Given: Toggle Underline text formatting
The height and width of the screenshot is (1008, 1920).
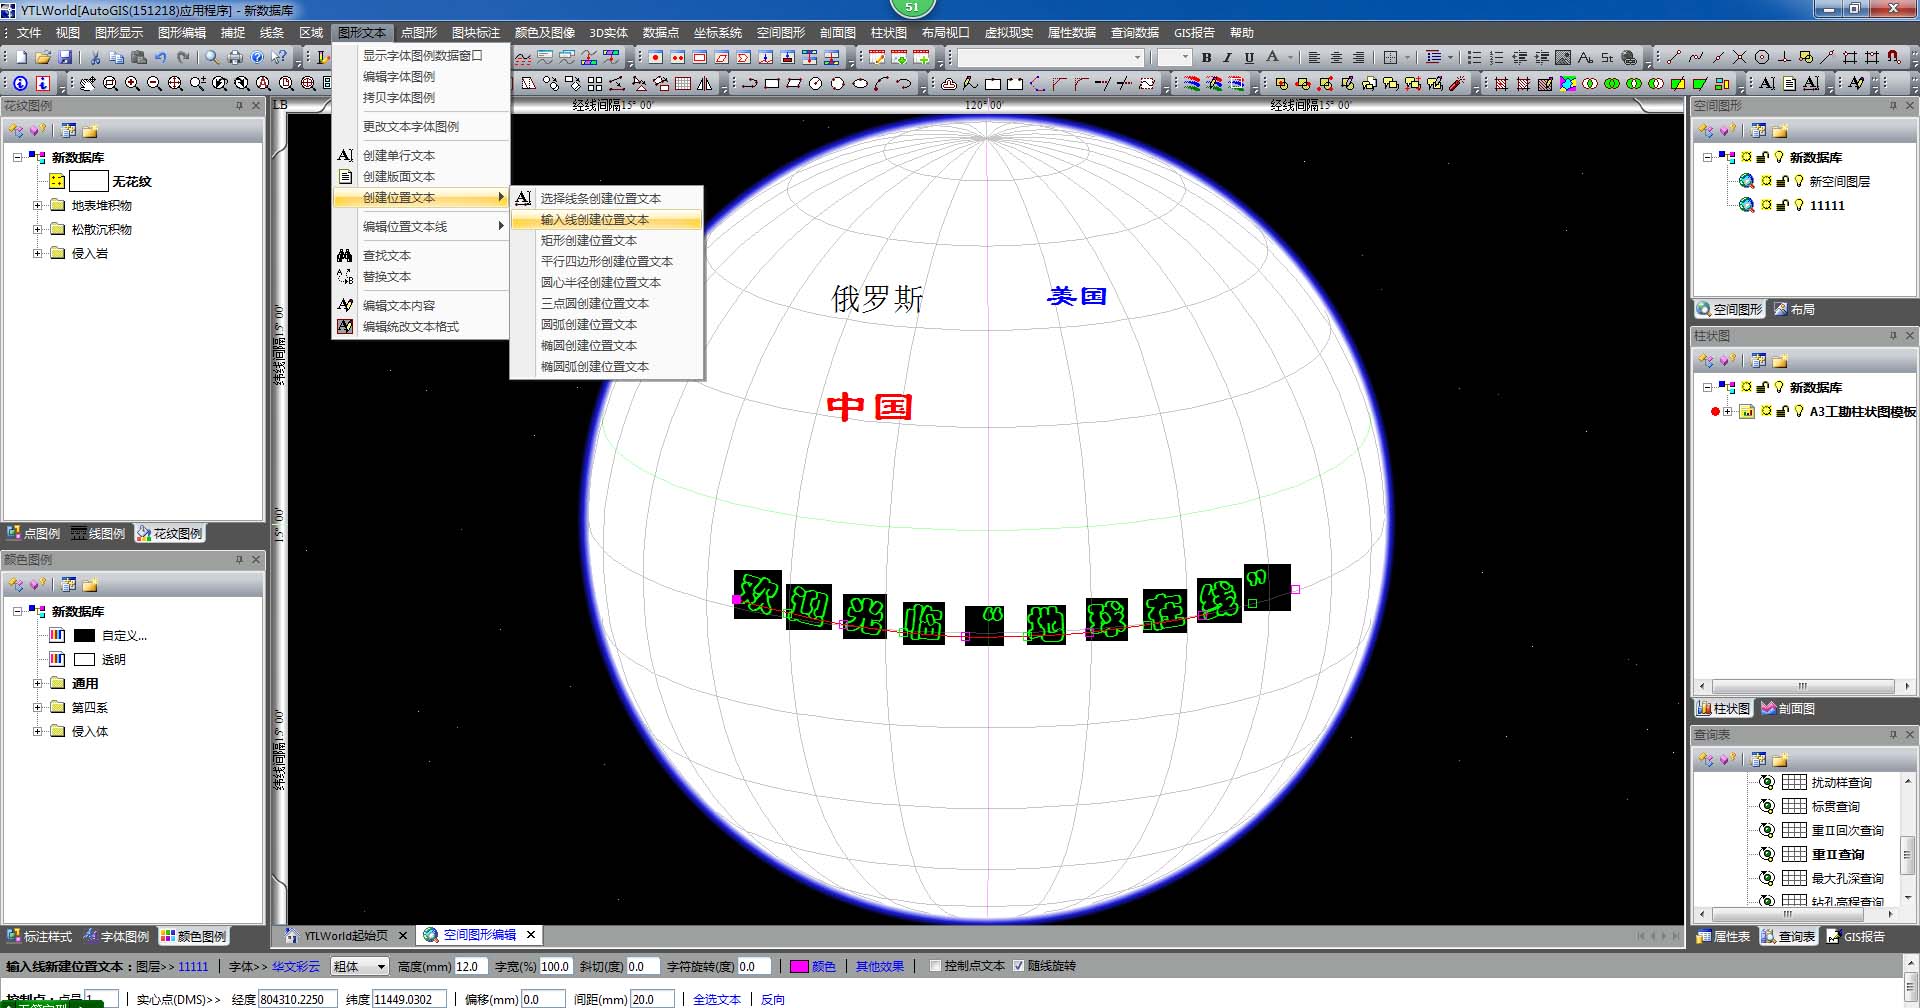Looking at the screenshot, I should 1249,58.
